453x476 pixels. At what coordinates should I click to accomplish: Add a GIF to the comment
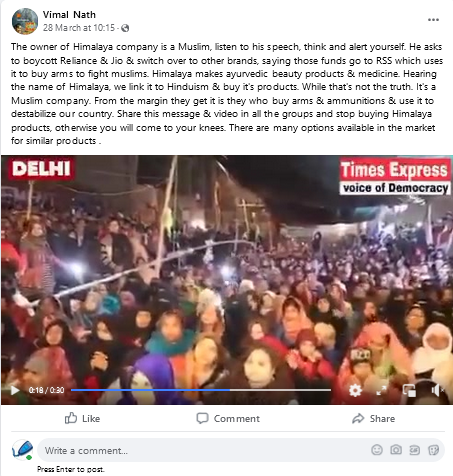tap(414, 450)
